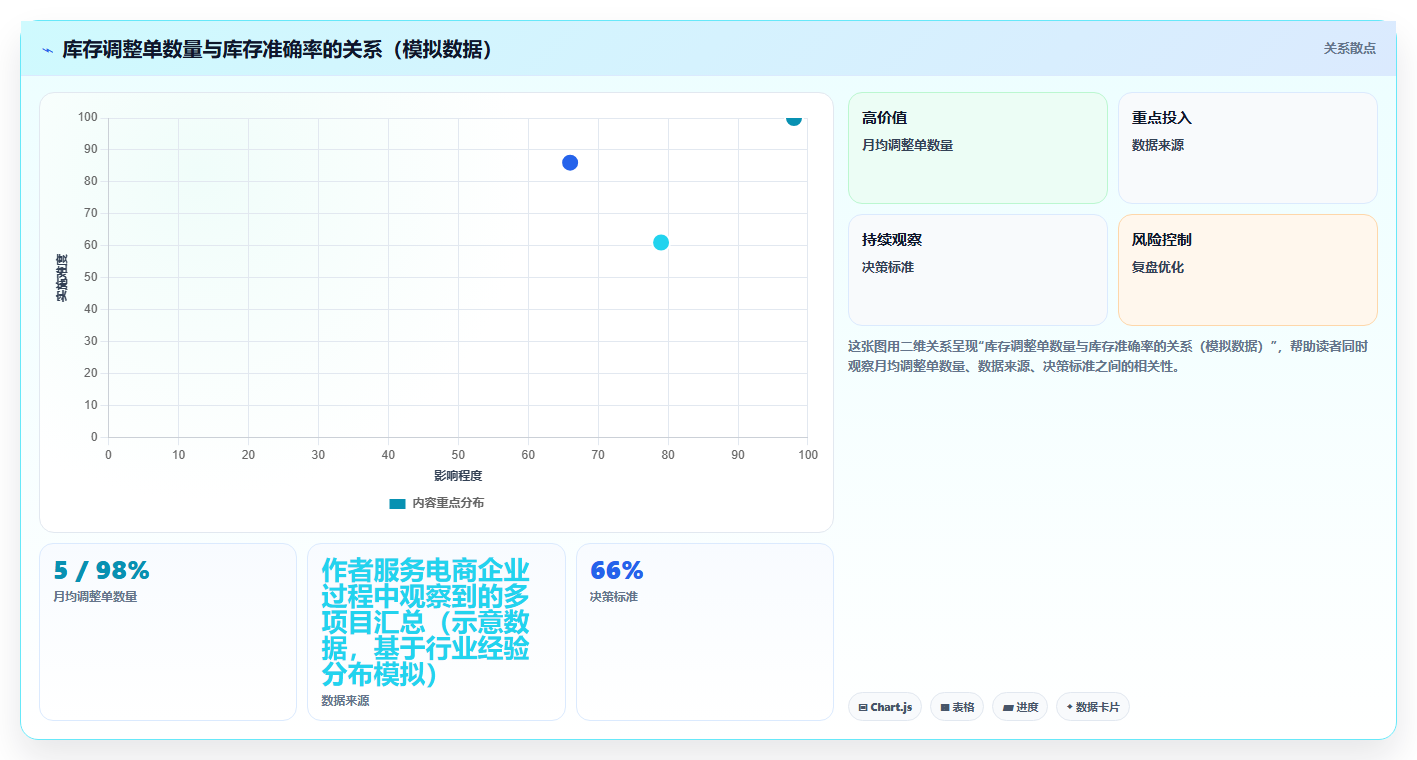Click 决策标准 label under 66%

[614, 597]
